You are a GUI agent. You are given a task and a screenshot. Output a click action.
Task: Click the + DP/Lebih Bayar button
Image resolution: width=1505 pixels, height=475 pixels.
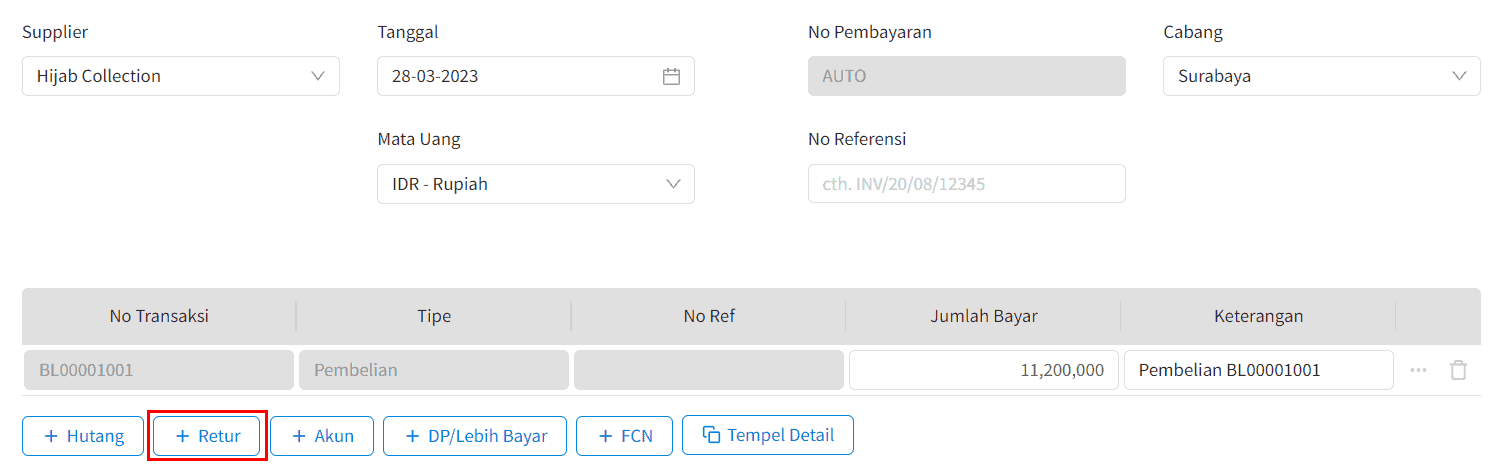point(475,436)
